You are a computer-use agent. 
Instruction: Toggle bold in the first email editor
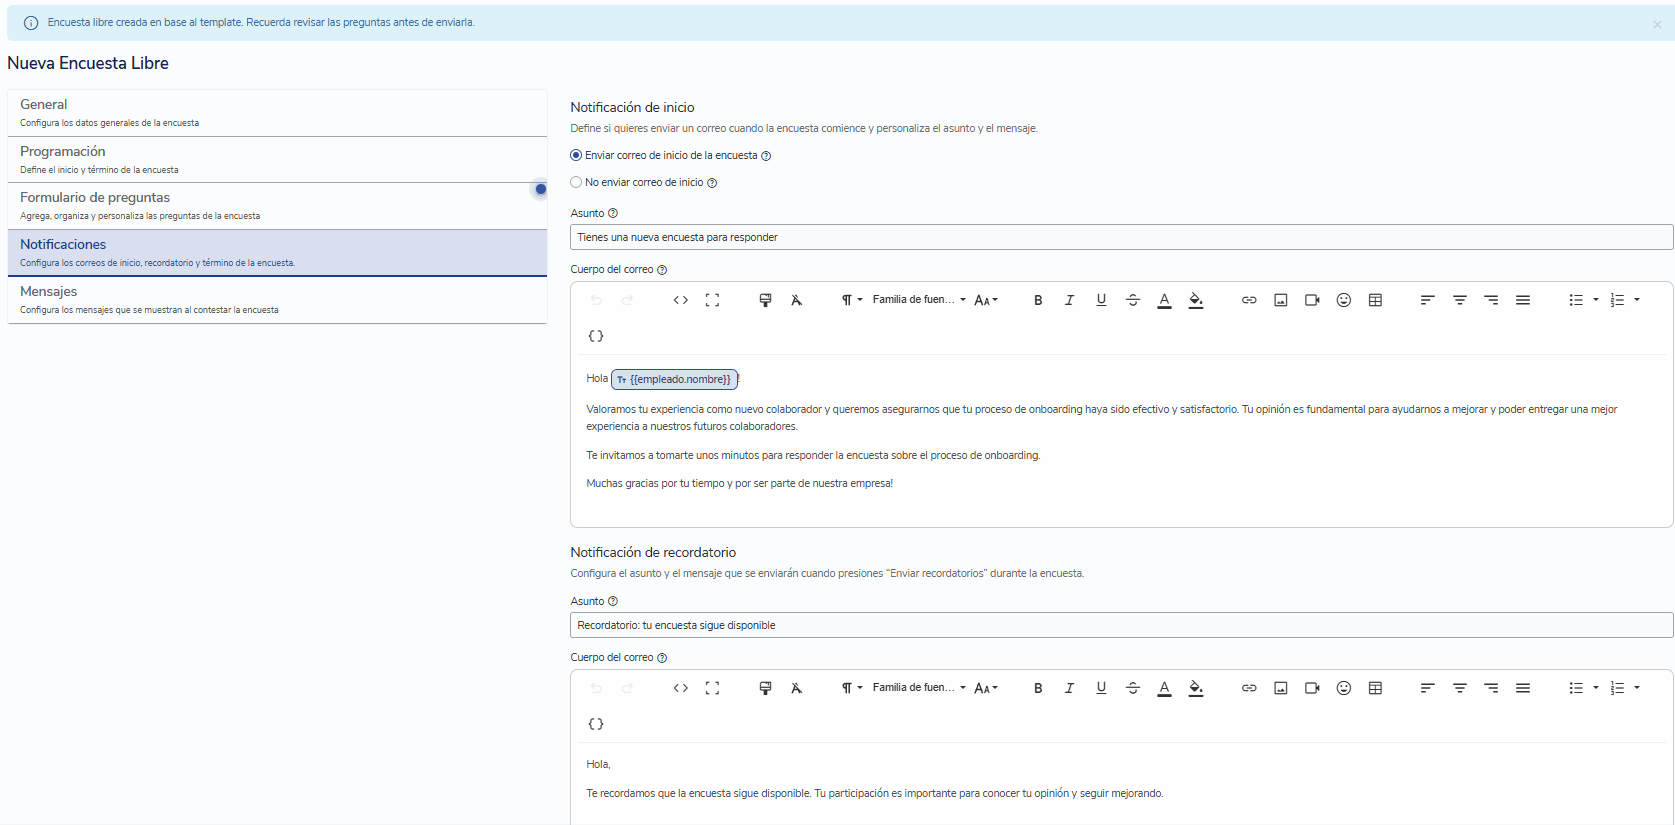tap(1038, 300)
